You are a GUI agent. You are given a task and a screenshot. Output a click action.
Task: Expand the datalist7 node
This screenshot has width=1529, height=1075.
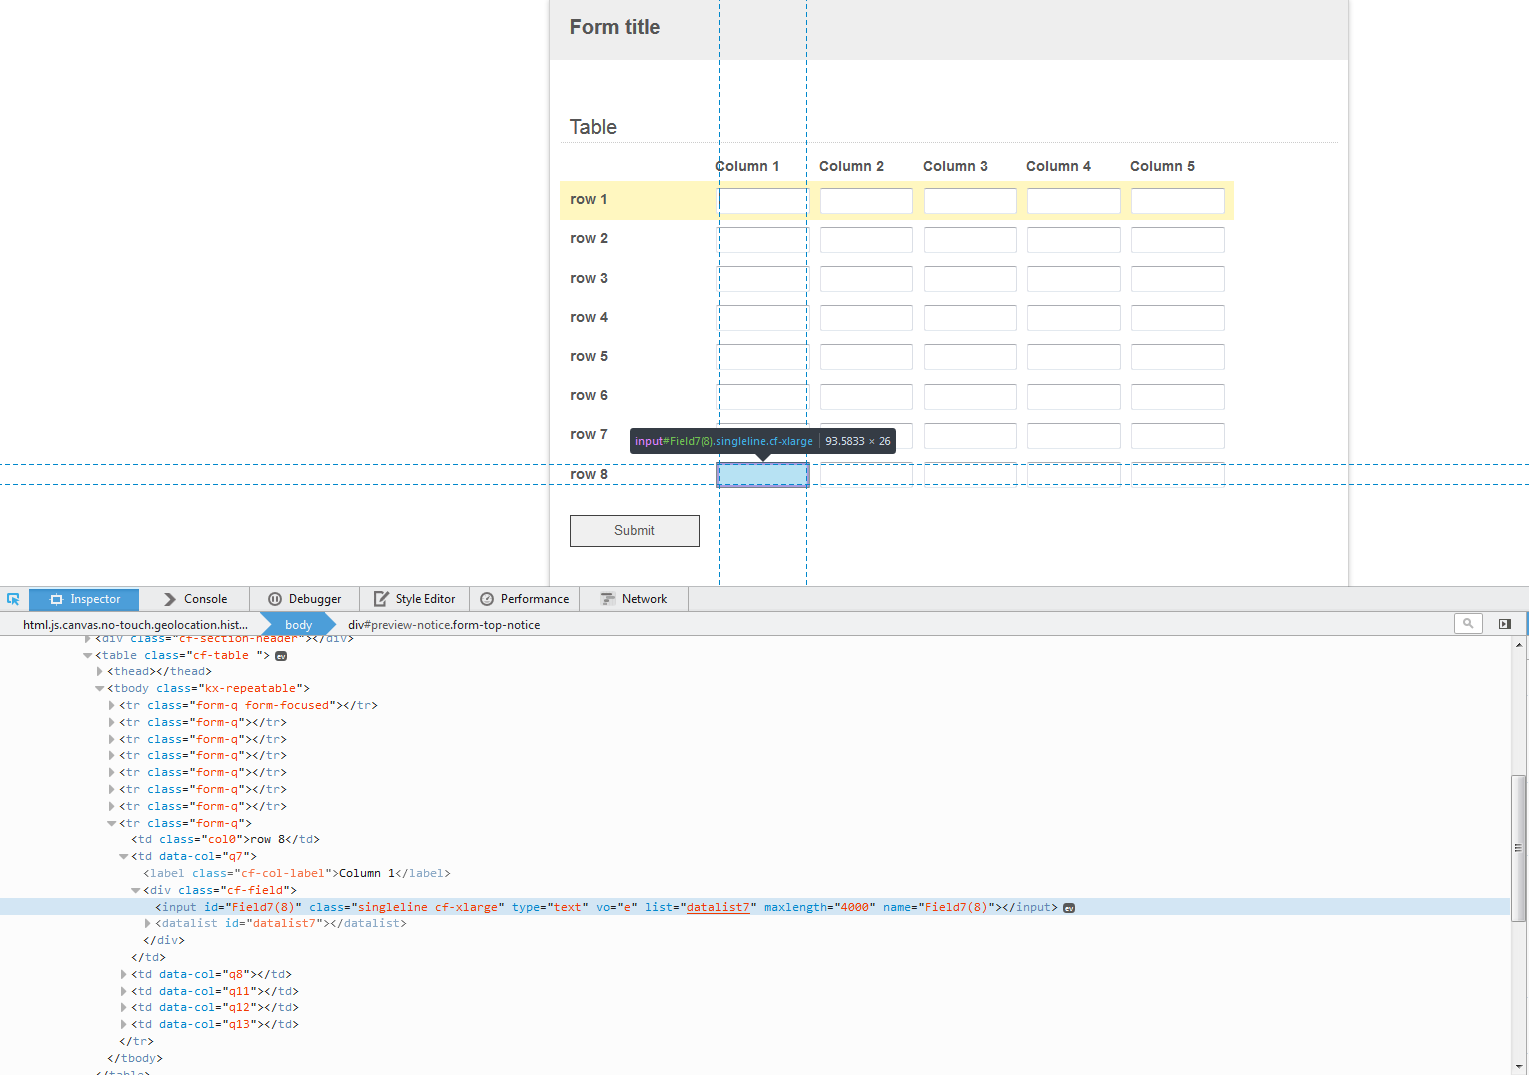coord(147,924)
